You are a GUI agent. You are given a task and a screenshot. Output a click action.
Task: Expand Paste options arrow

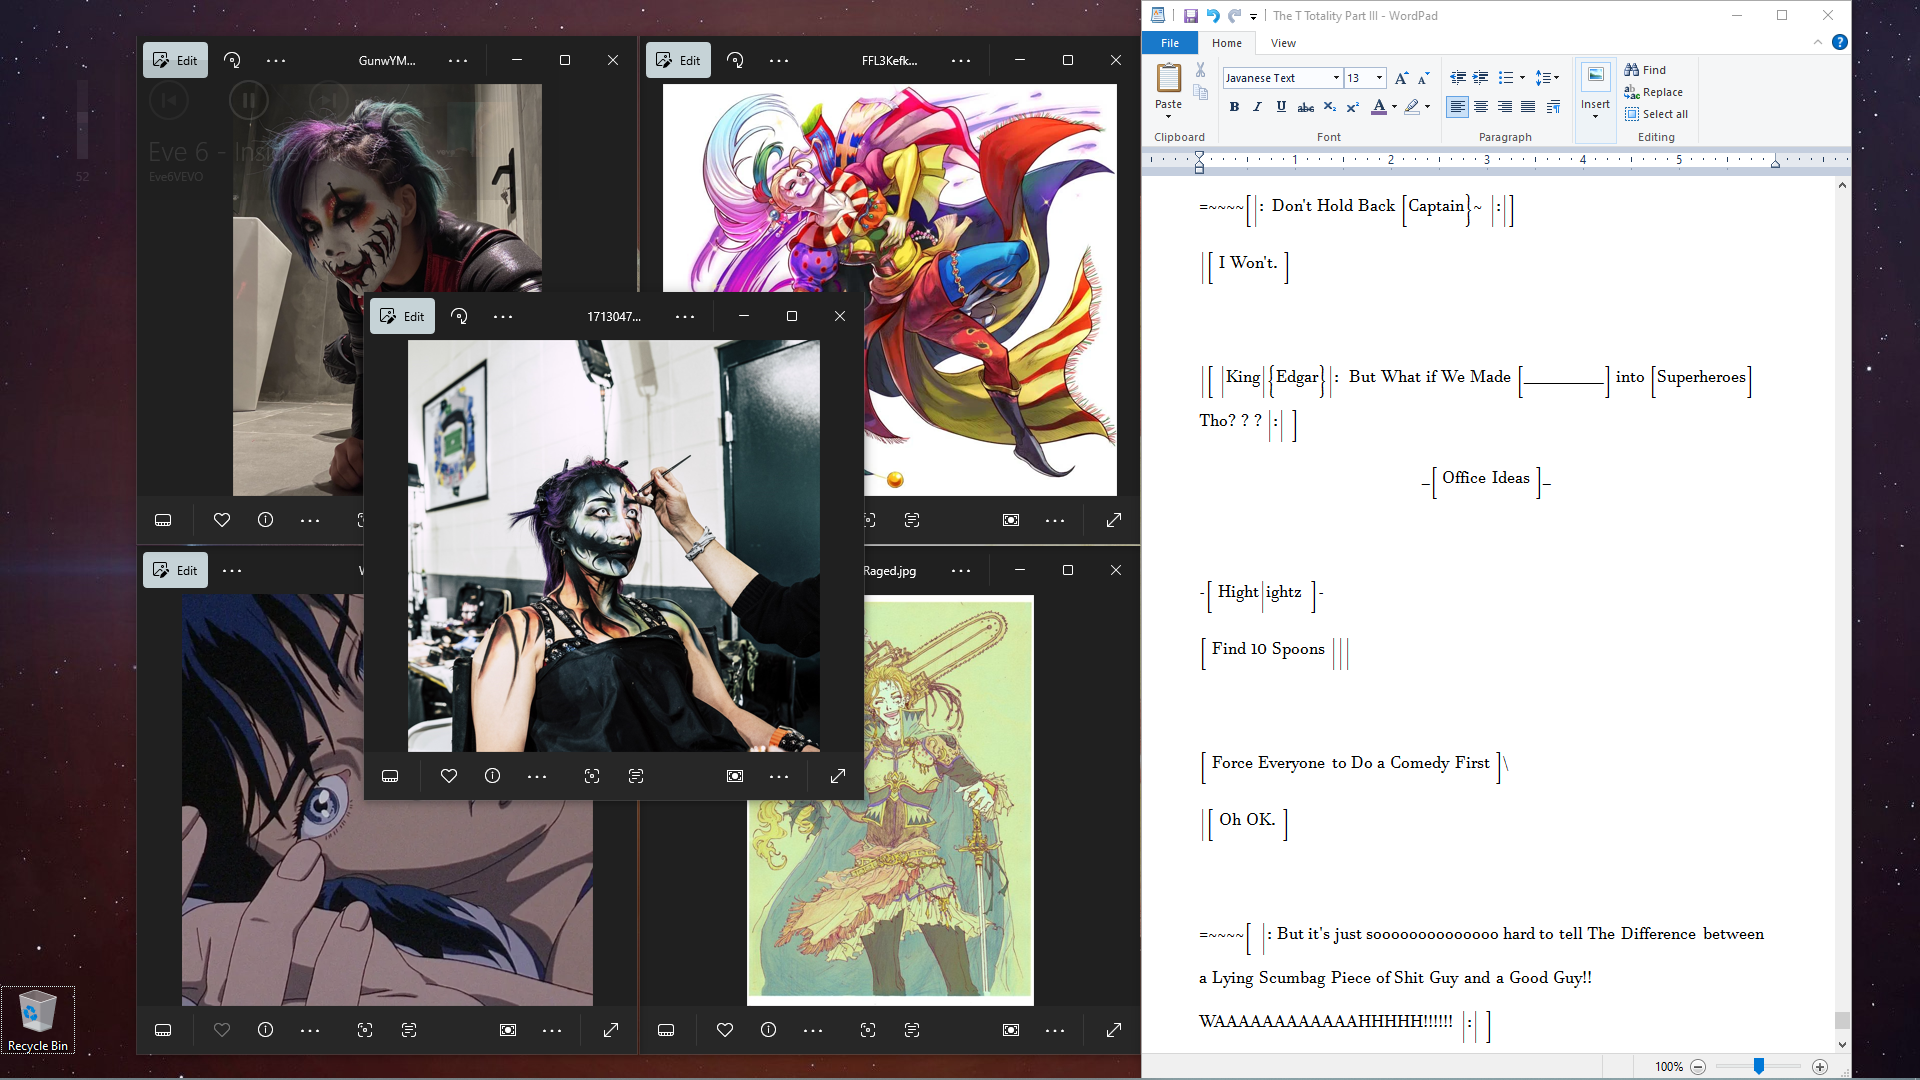click(1168, 116)
